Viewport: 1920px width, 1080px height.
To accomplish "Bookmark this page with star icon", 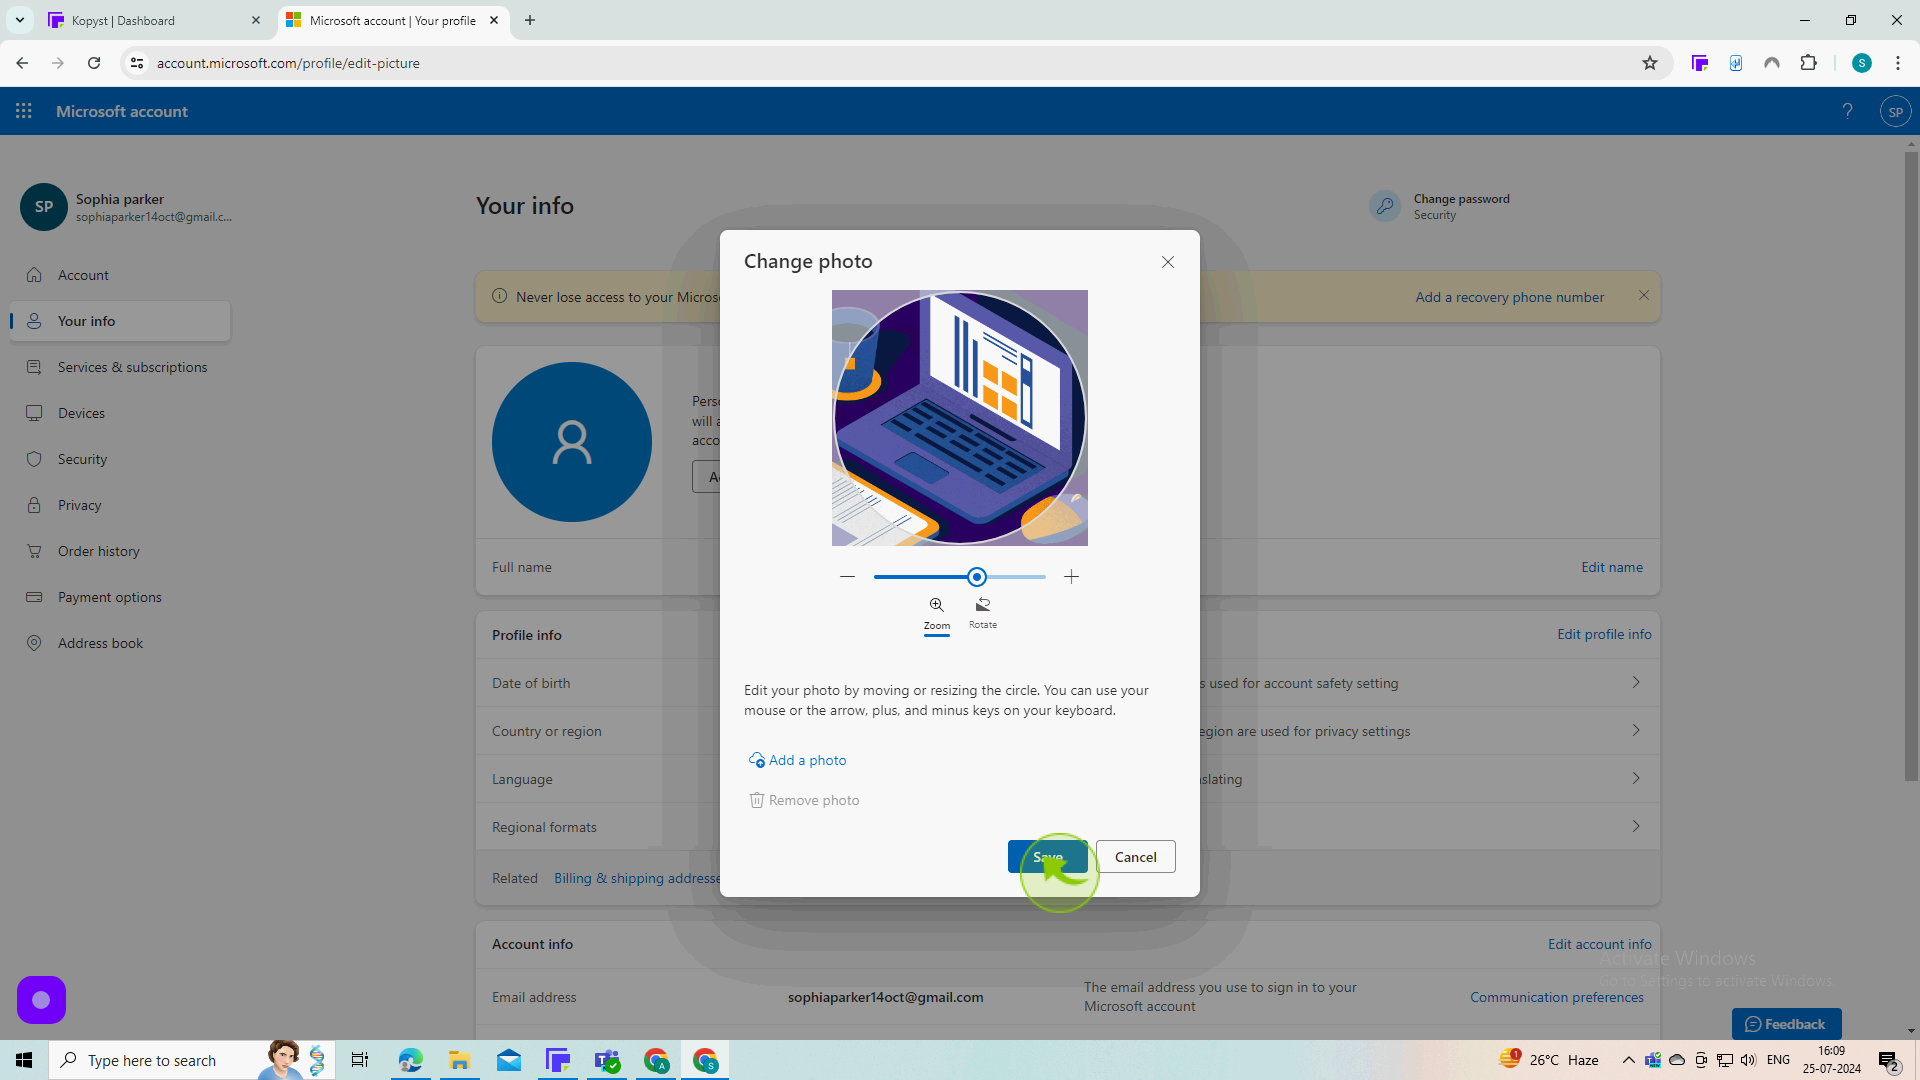I will 1650,63.
